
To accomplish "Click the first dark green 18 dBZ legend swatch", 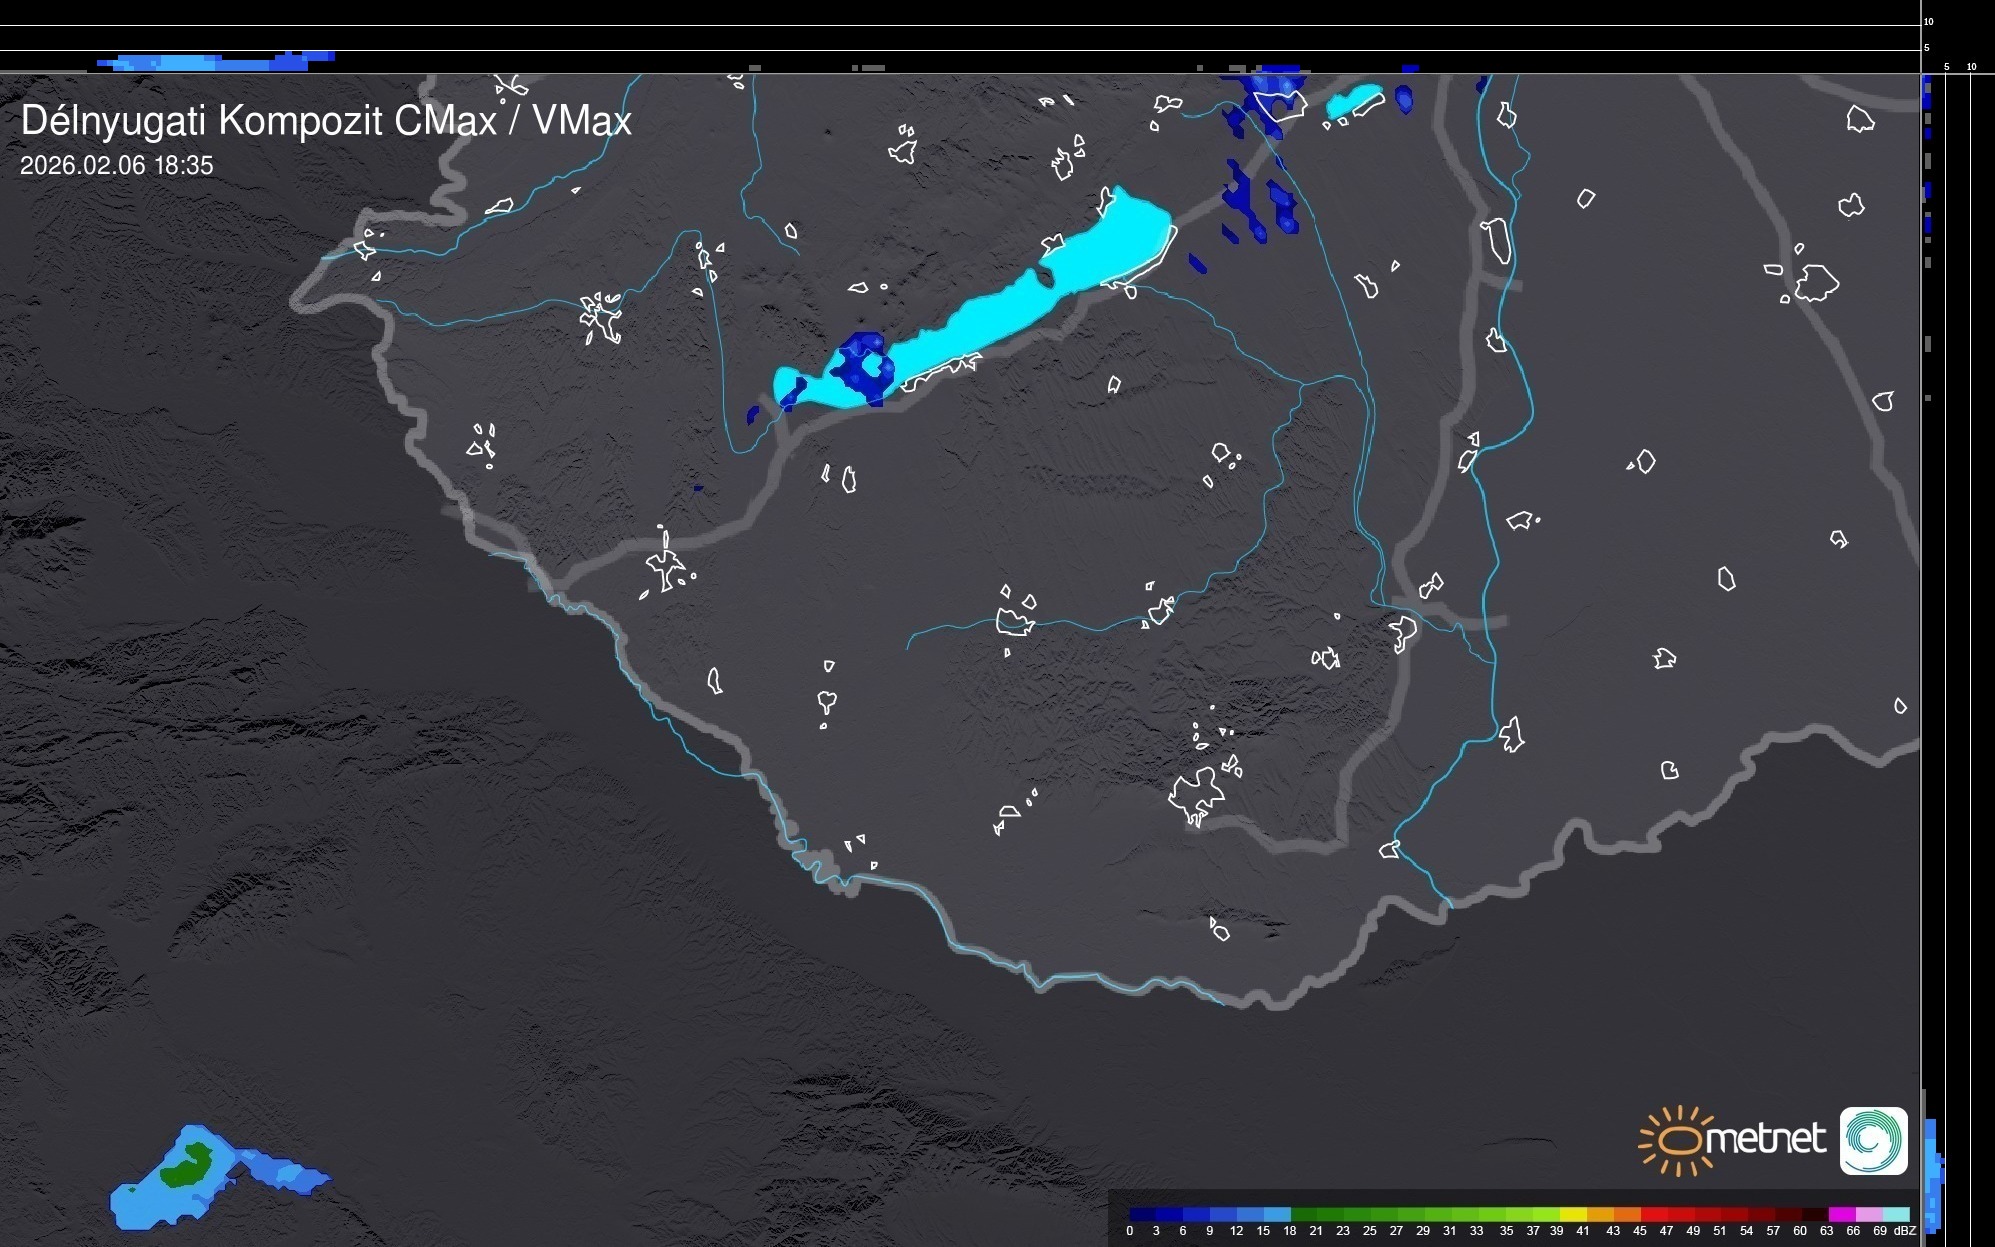I will point(1303,1214).
